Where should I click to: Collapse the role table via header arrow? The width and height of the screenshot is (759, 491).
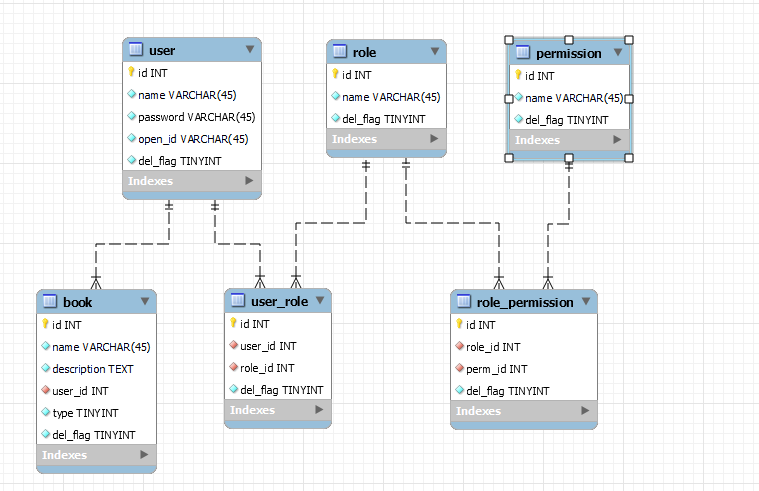[x=434, y=52]
